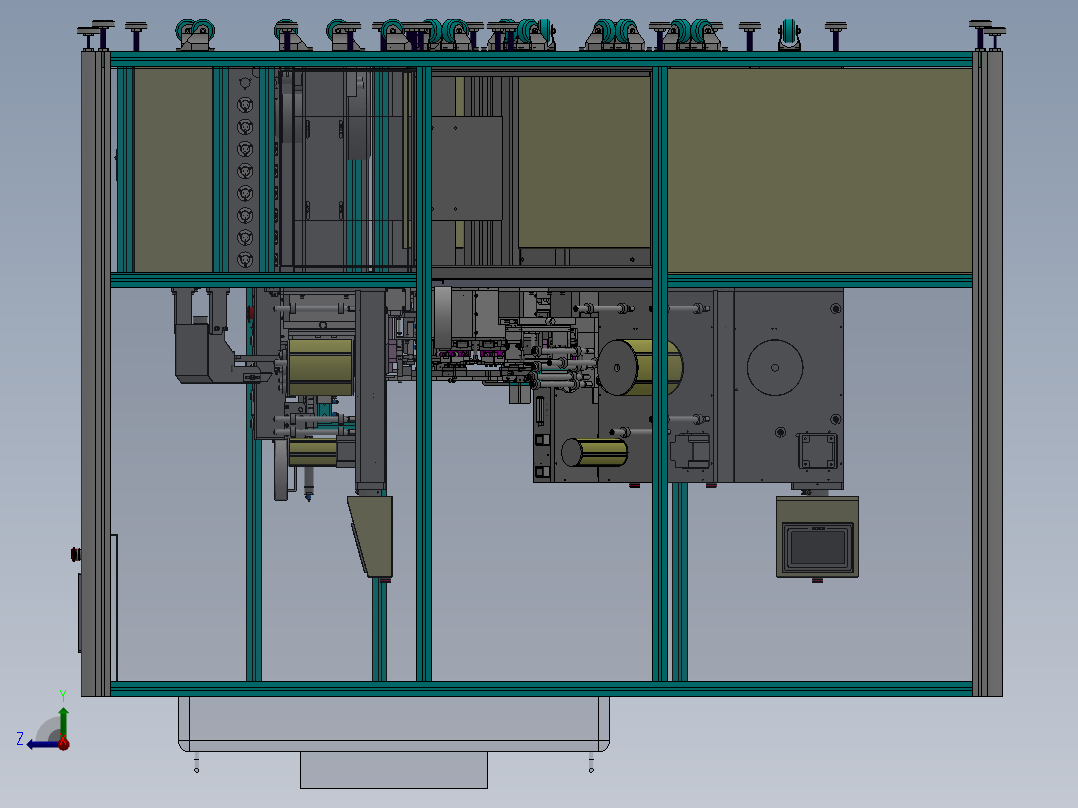The height and width of the screenshot is (808, 1078).
Task: Select the small yellow roll below the center roll
Action: pyautogui.click(x=594, y=452)
